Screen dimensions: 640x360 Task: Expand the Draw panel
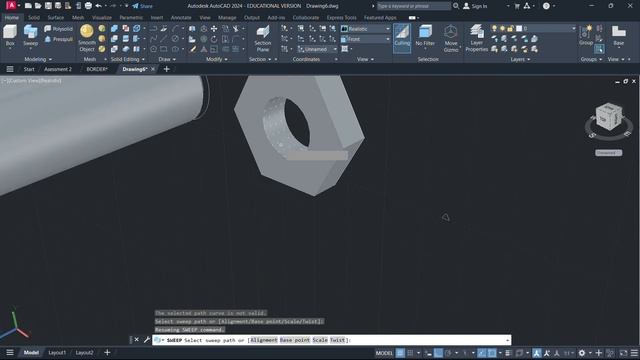(x=167, y=60)
